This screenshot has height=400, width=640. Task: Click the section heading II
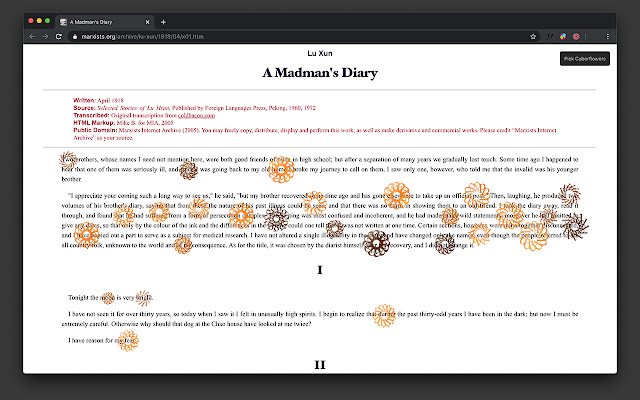tap(320, 364)
